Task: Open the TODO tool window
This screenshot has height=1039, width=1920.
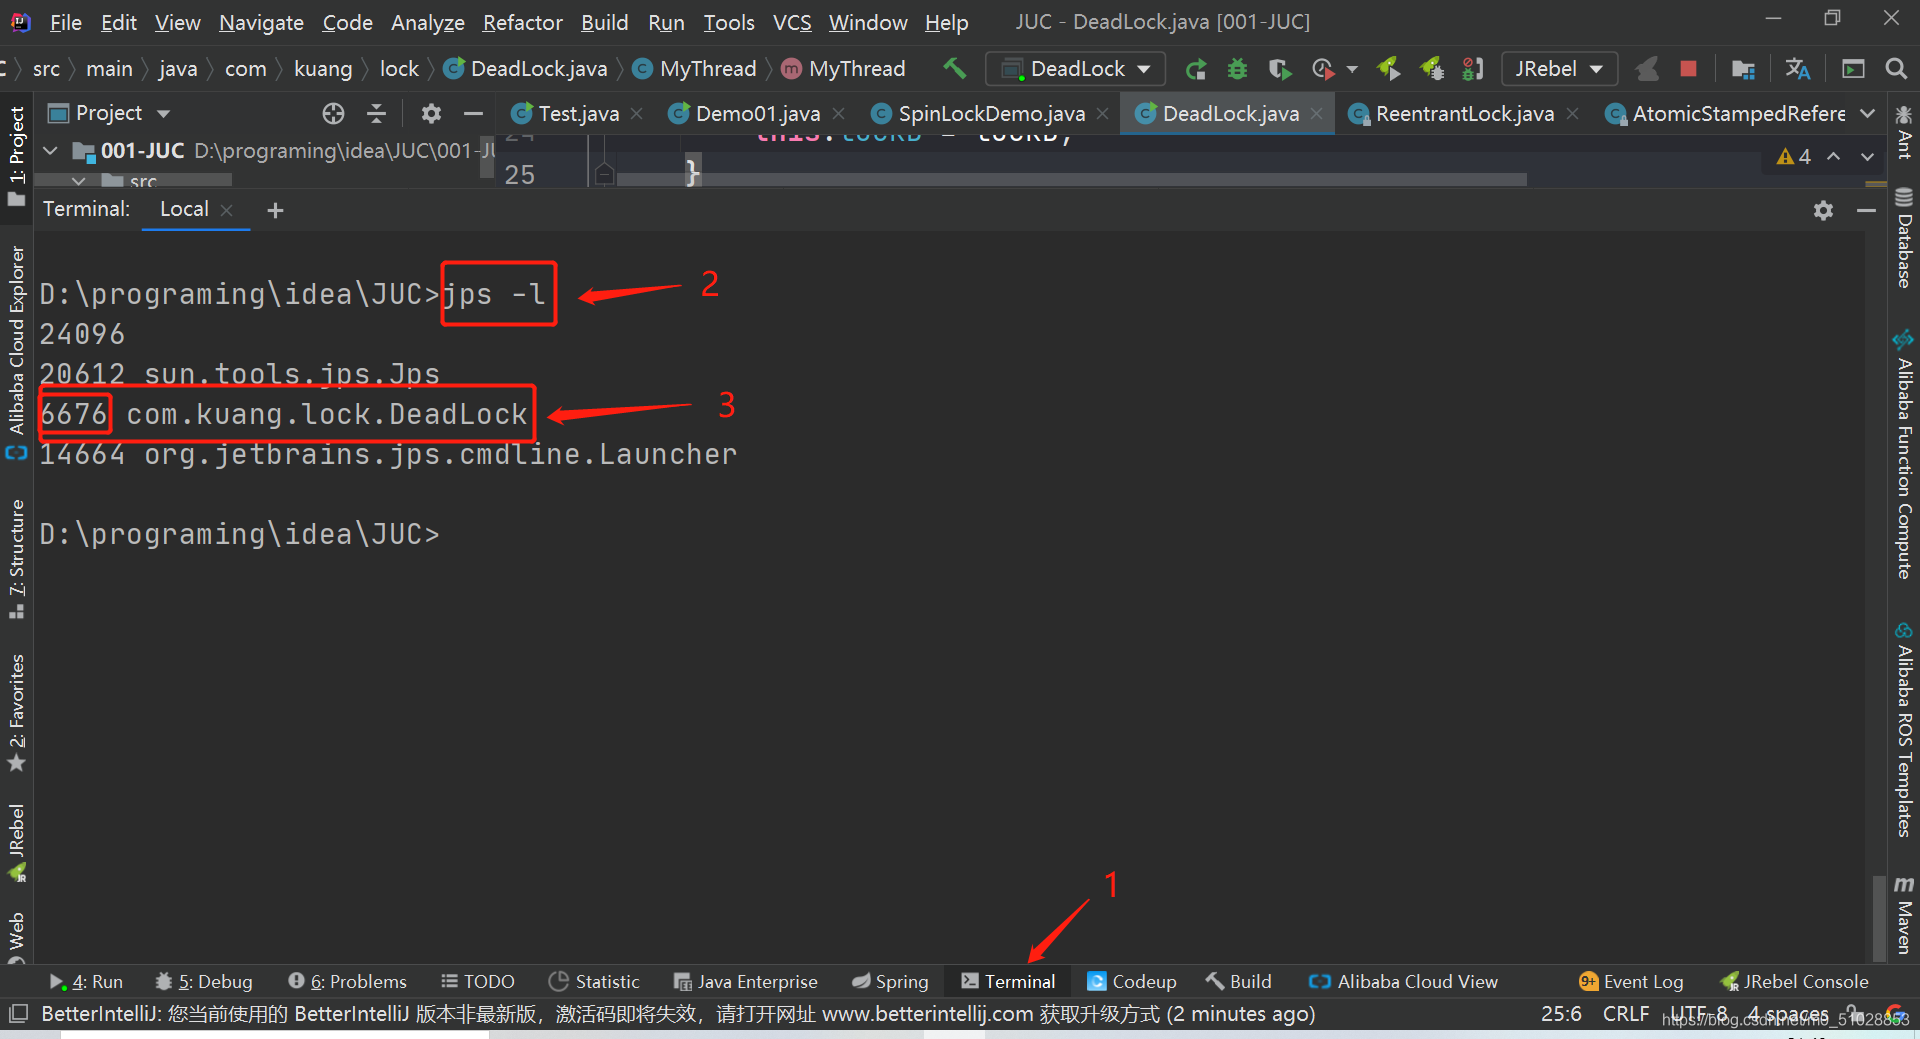Action: 478,982
